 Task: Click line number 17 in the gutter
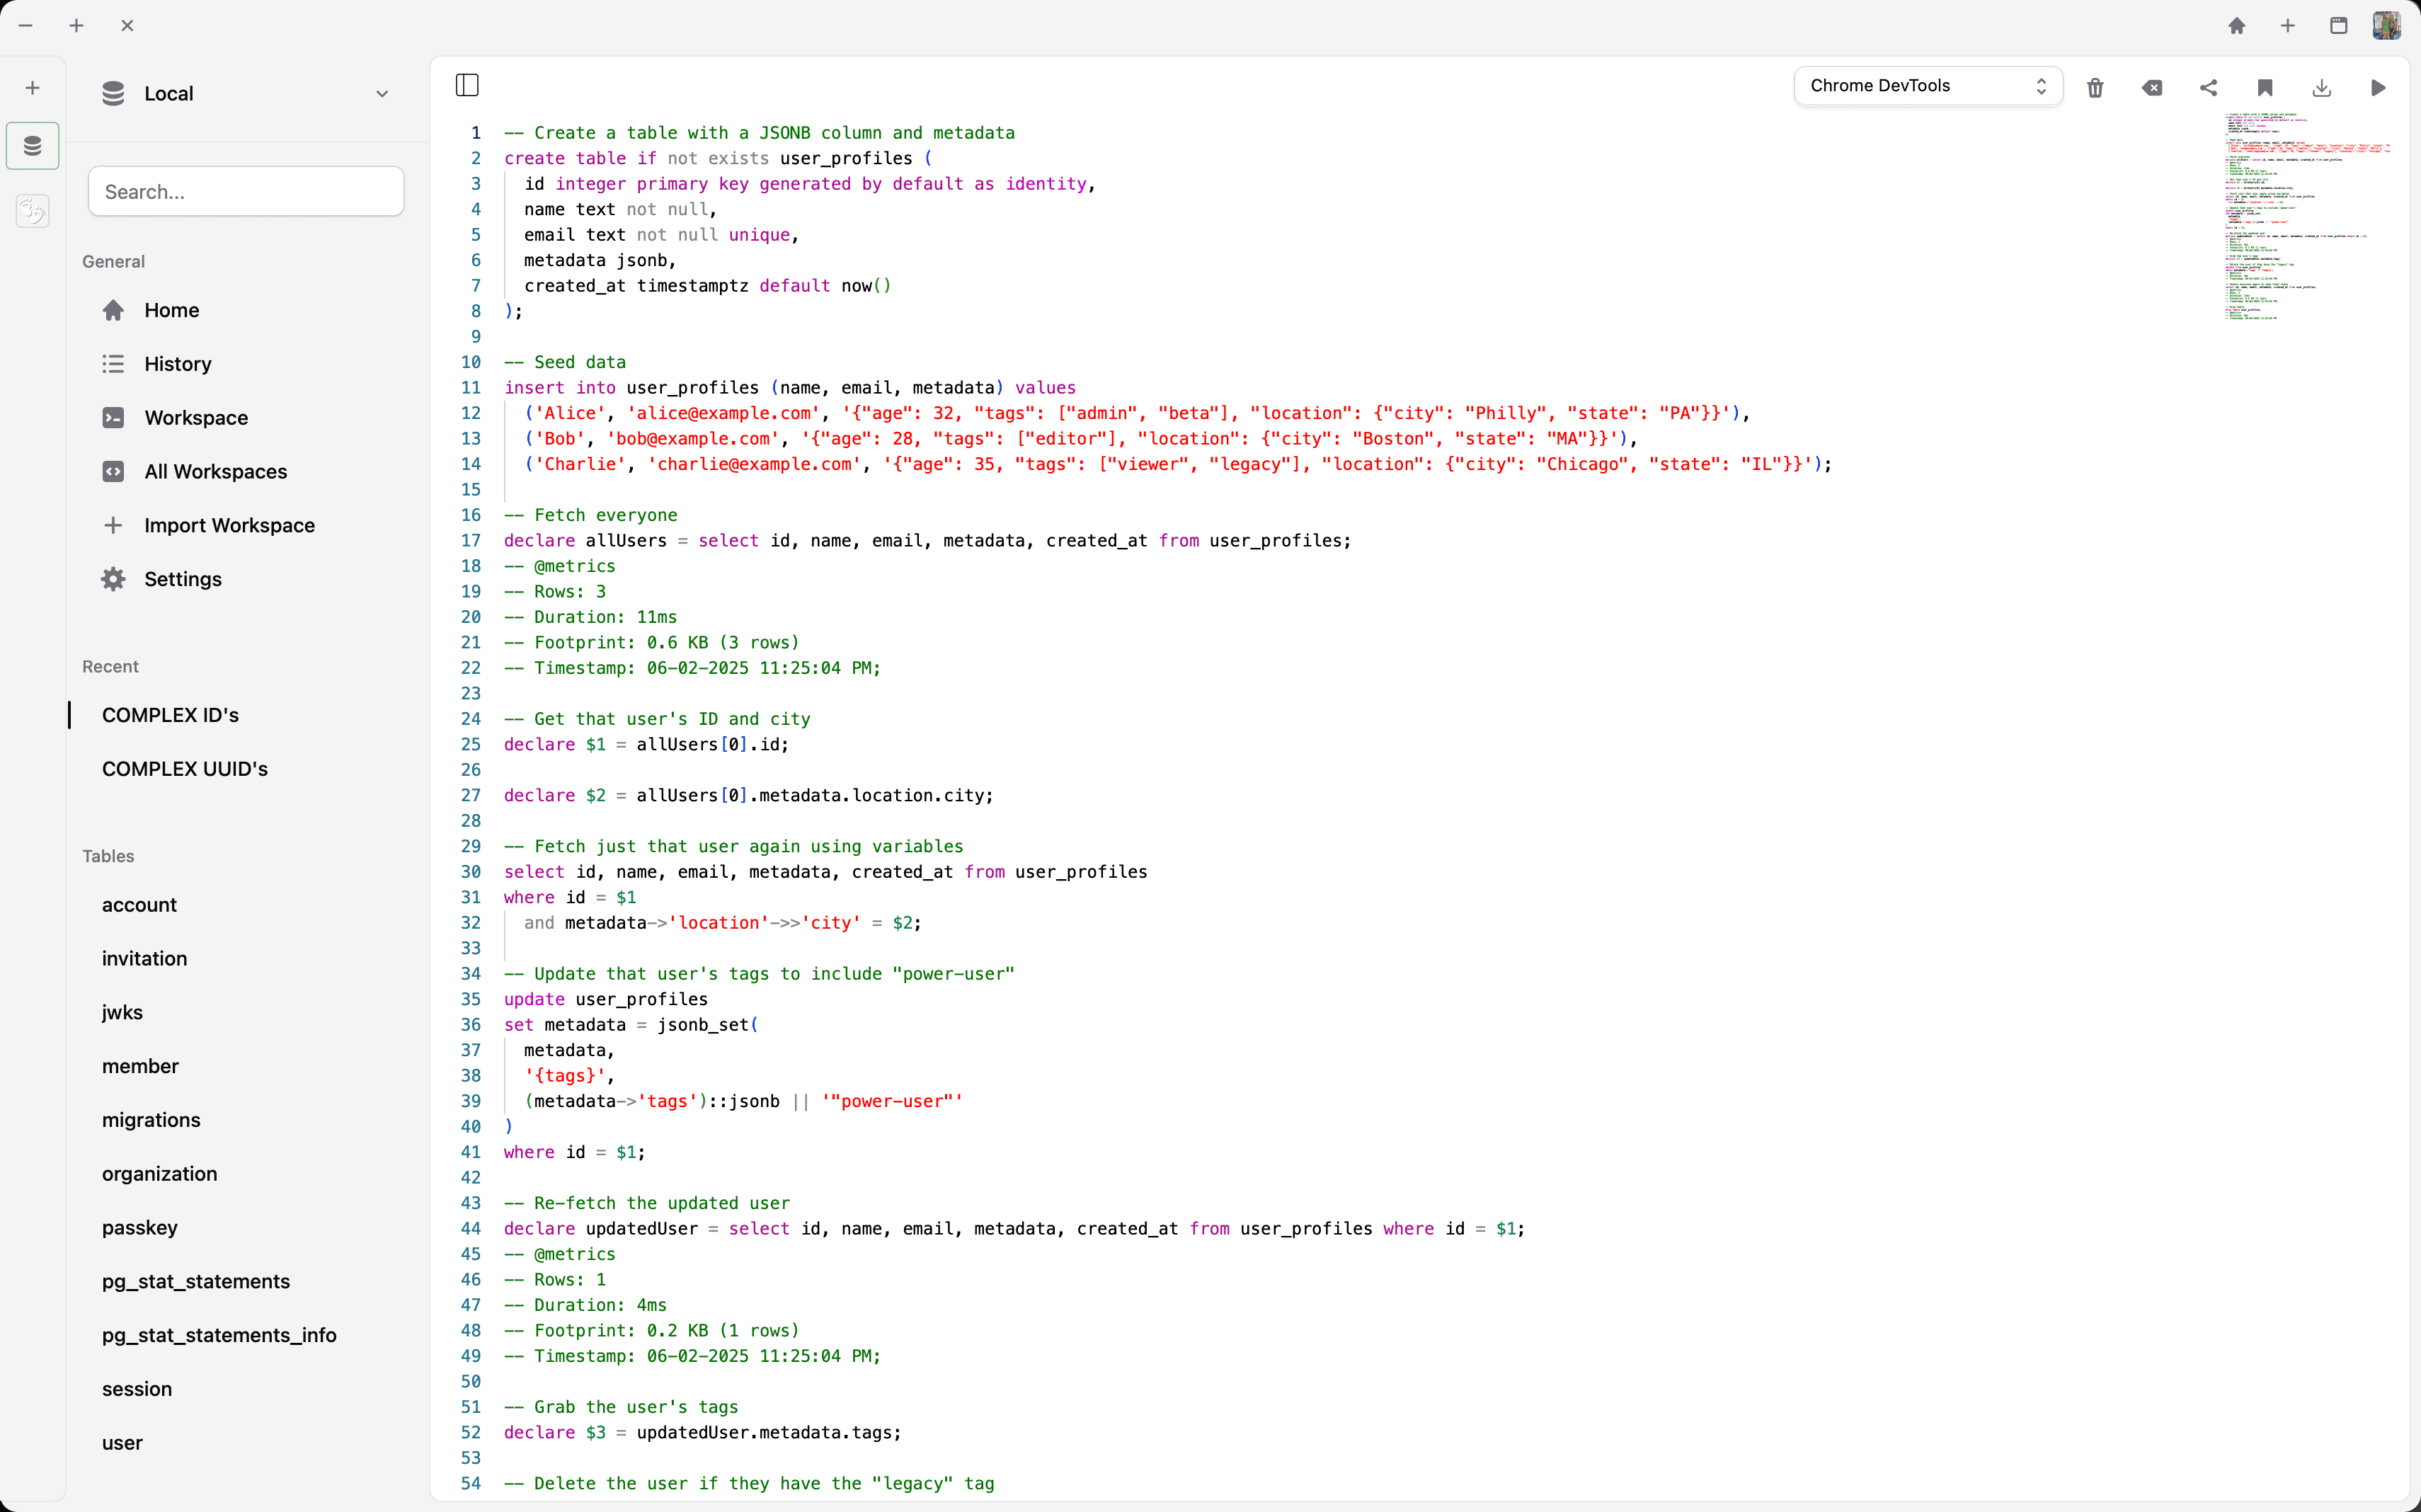click(x=471, y=541)
